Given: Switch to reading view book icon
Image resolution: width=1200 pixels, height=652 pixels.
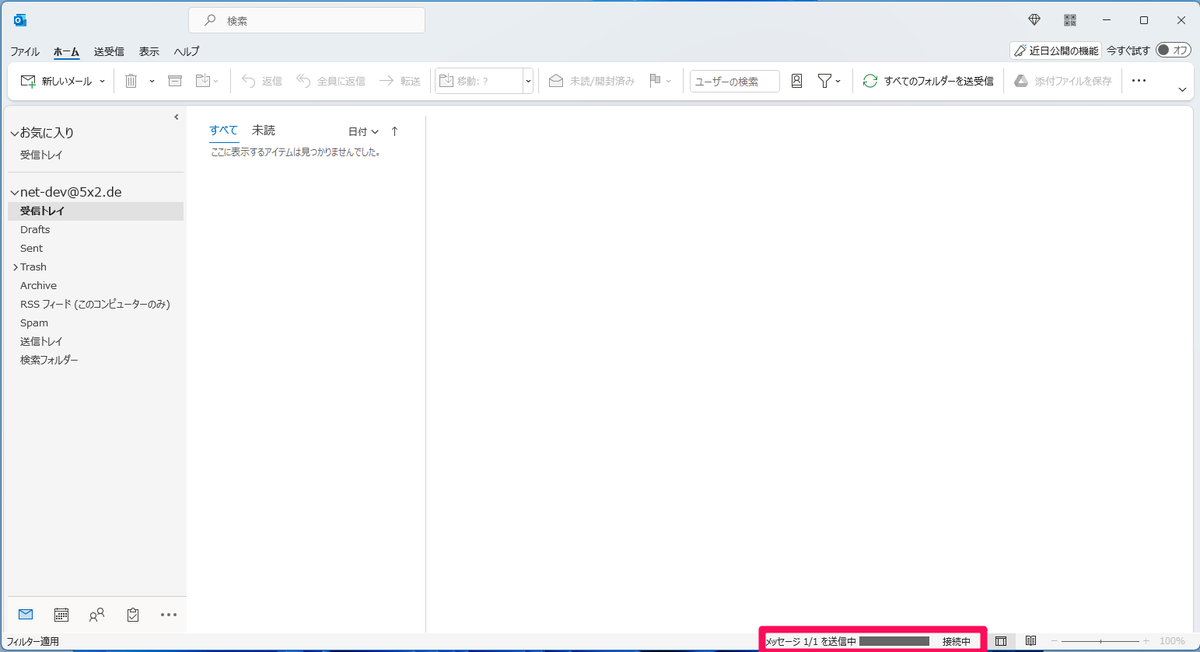Looking at the screenshot, I should coord(1031,641).
